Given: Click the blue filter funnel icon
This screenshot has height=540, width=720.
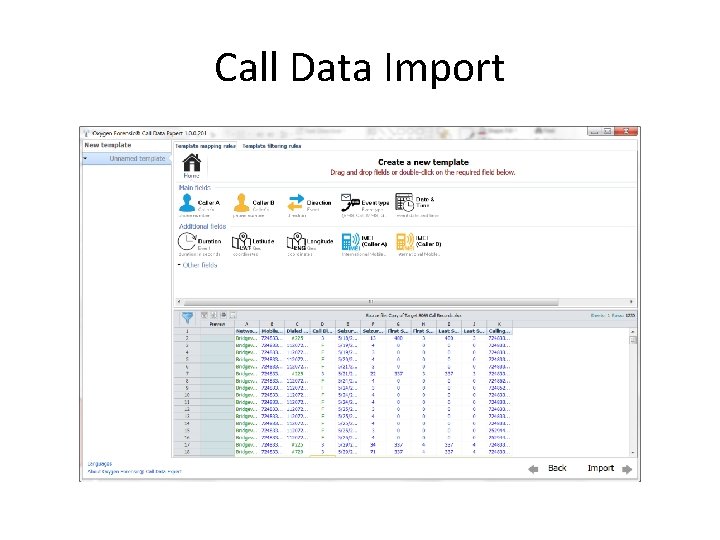Looking at the screenshot, I should (187, 317).
